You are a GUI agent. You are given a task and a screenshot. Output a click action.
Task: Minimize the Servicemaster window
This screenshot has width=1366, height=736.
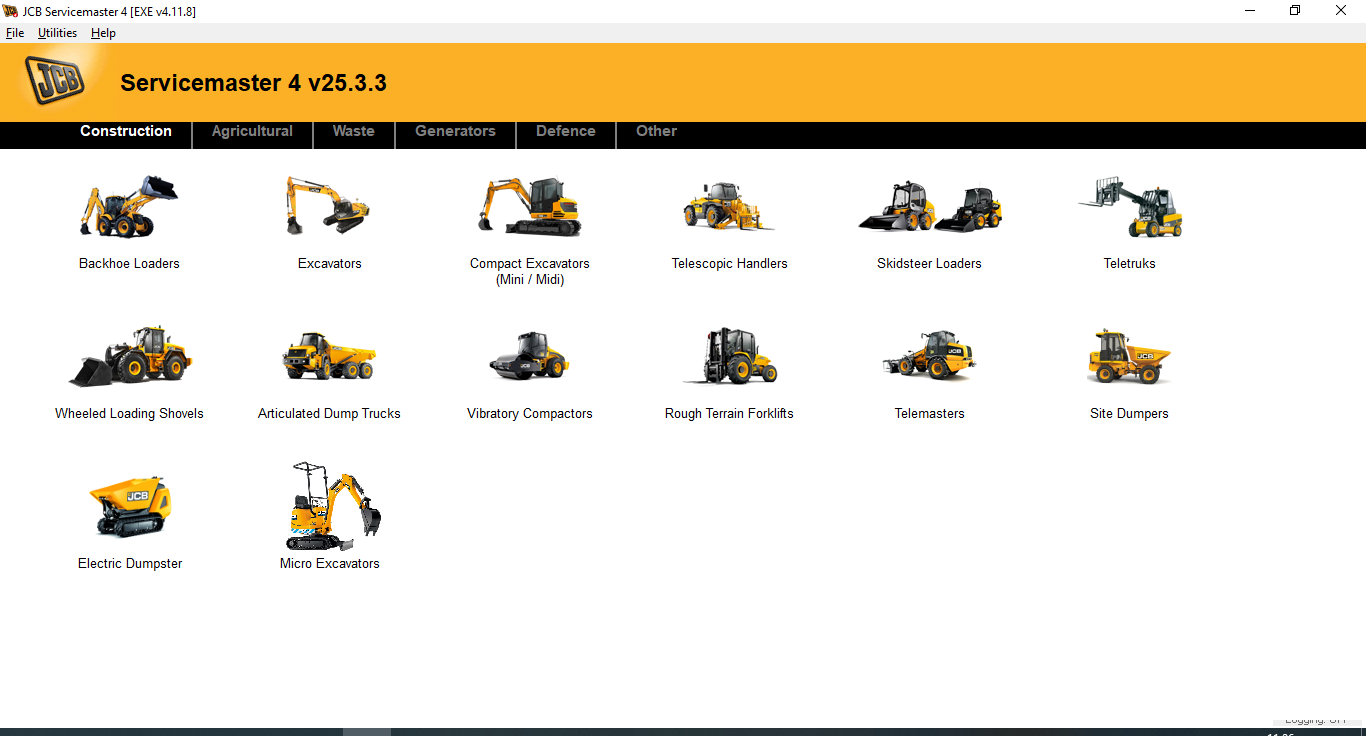pyautogui.click(x=1250, y=11)
